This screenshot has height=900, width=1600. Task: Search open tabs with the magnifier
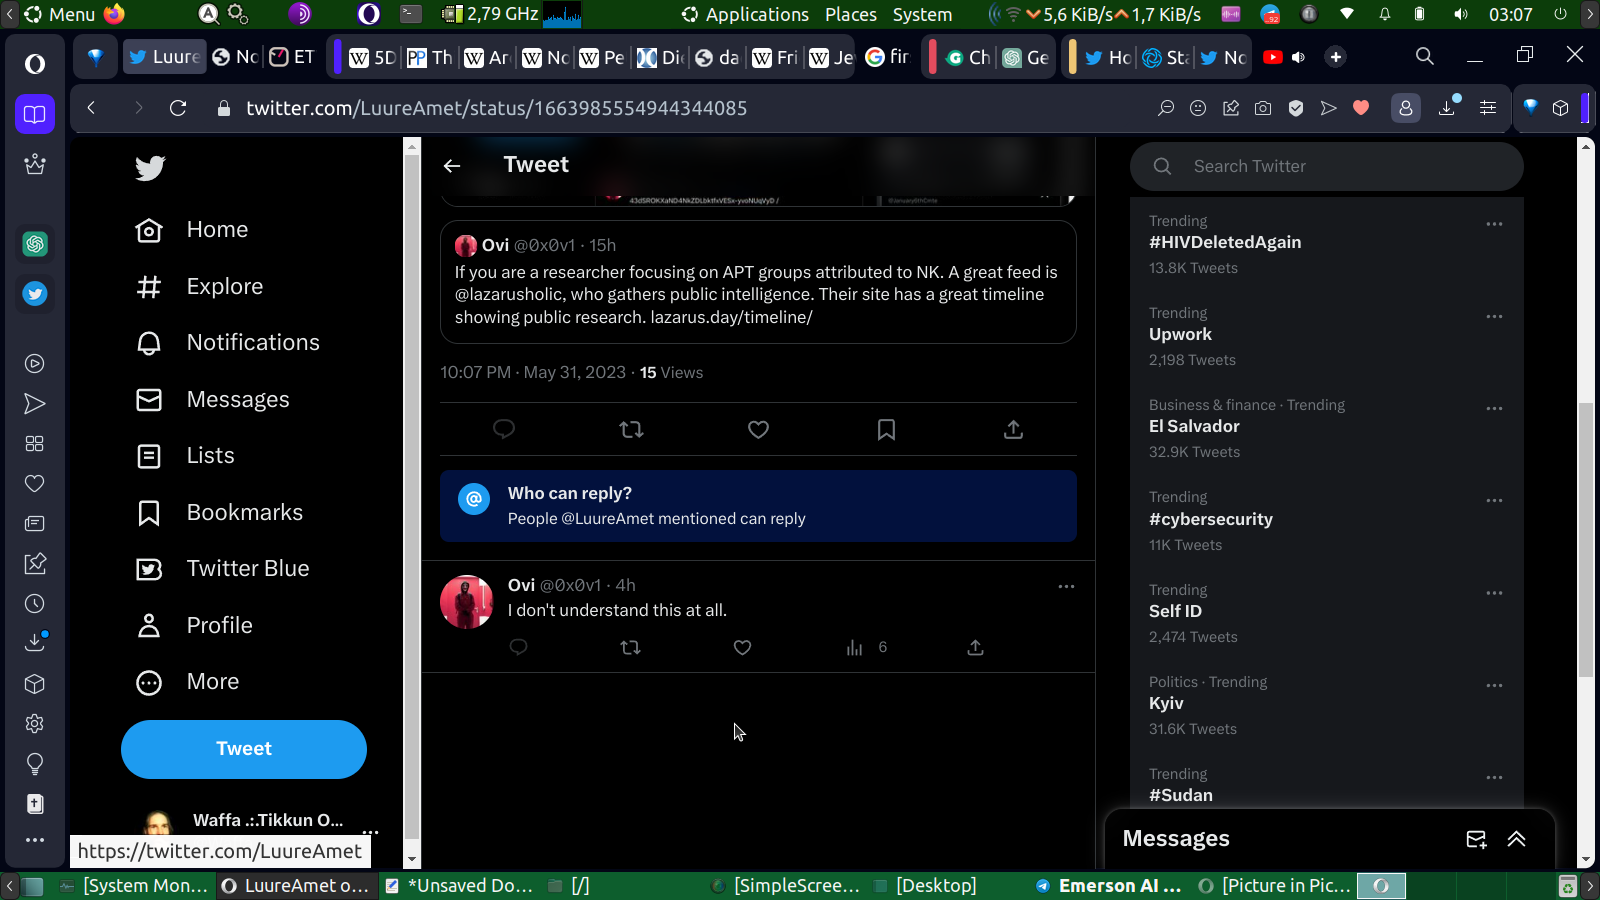click(x=1425, y=56)
